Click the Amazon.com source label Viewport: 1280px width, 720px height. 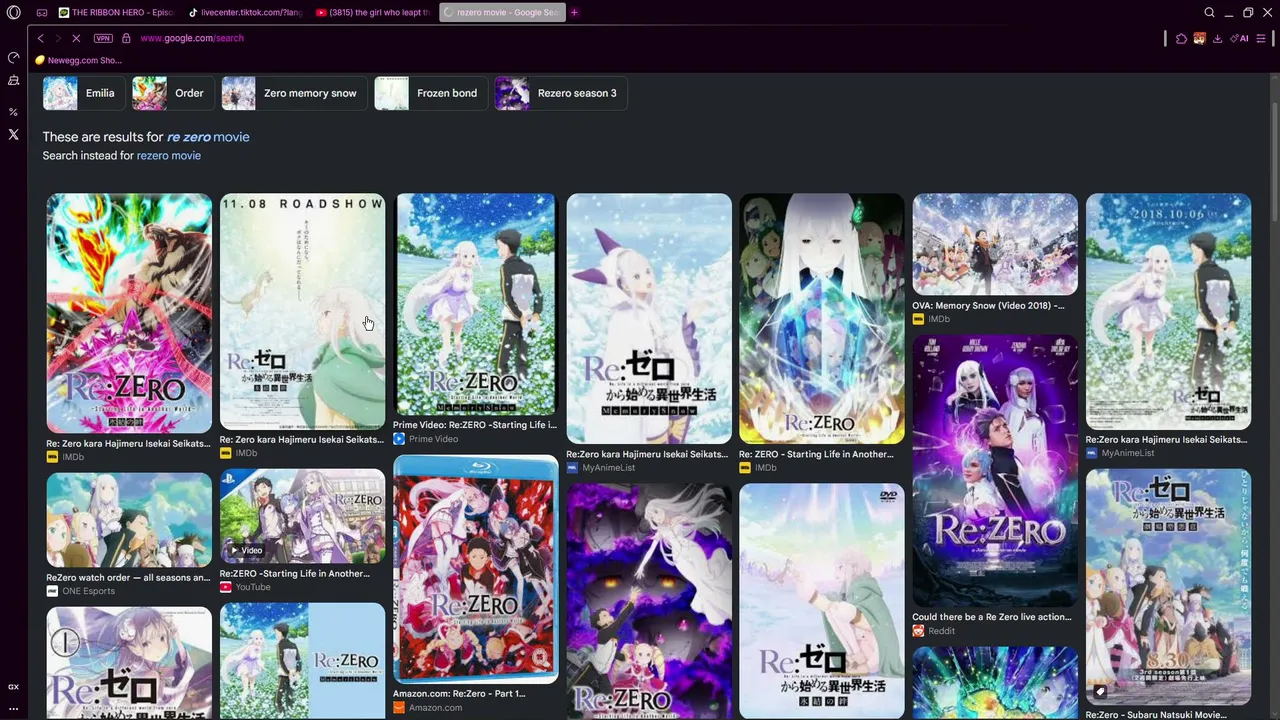point(428,708)
